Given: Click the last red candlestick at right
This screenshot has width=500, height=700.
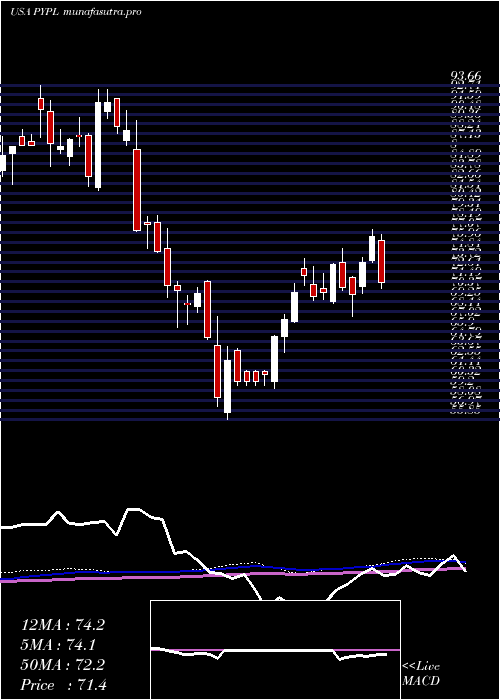Looking at the screenshot, I should click(x=382, y=261).
